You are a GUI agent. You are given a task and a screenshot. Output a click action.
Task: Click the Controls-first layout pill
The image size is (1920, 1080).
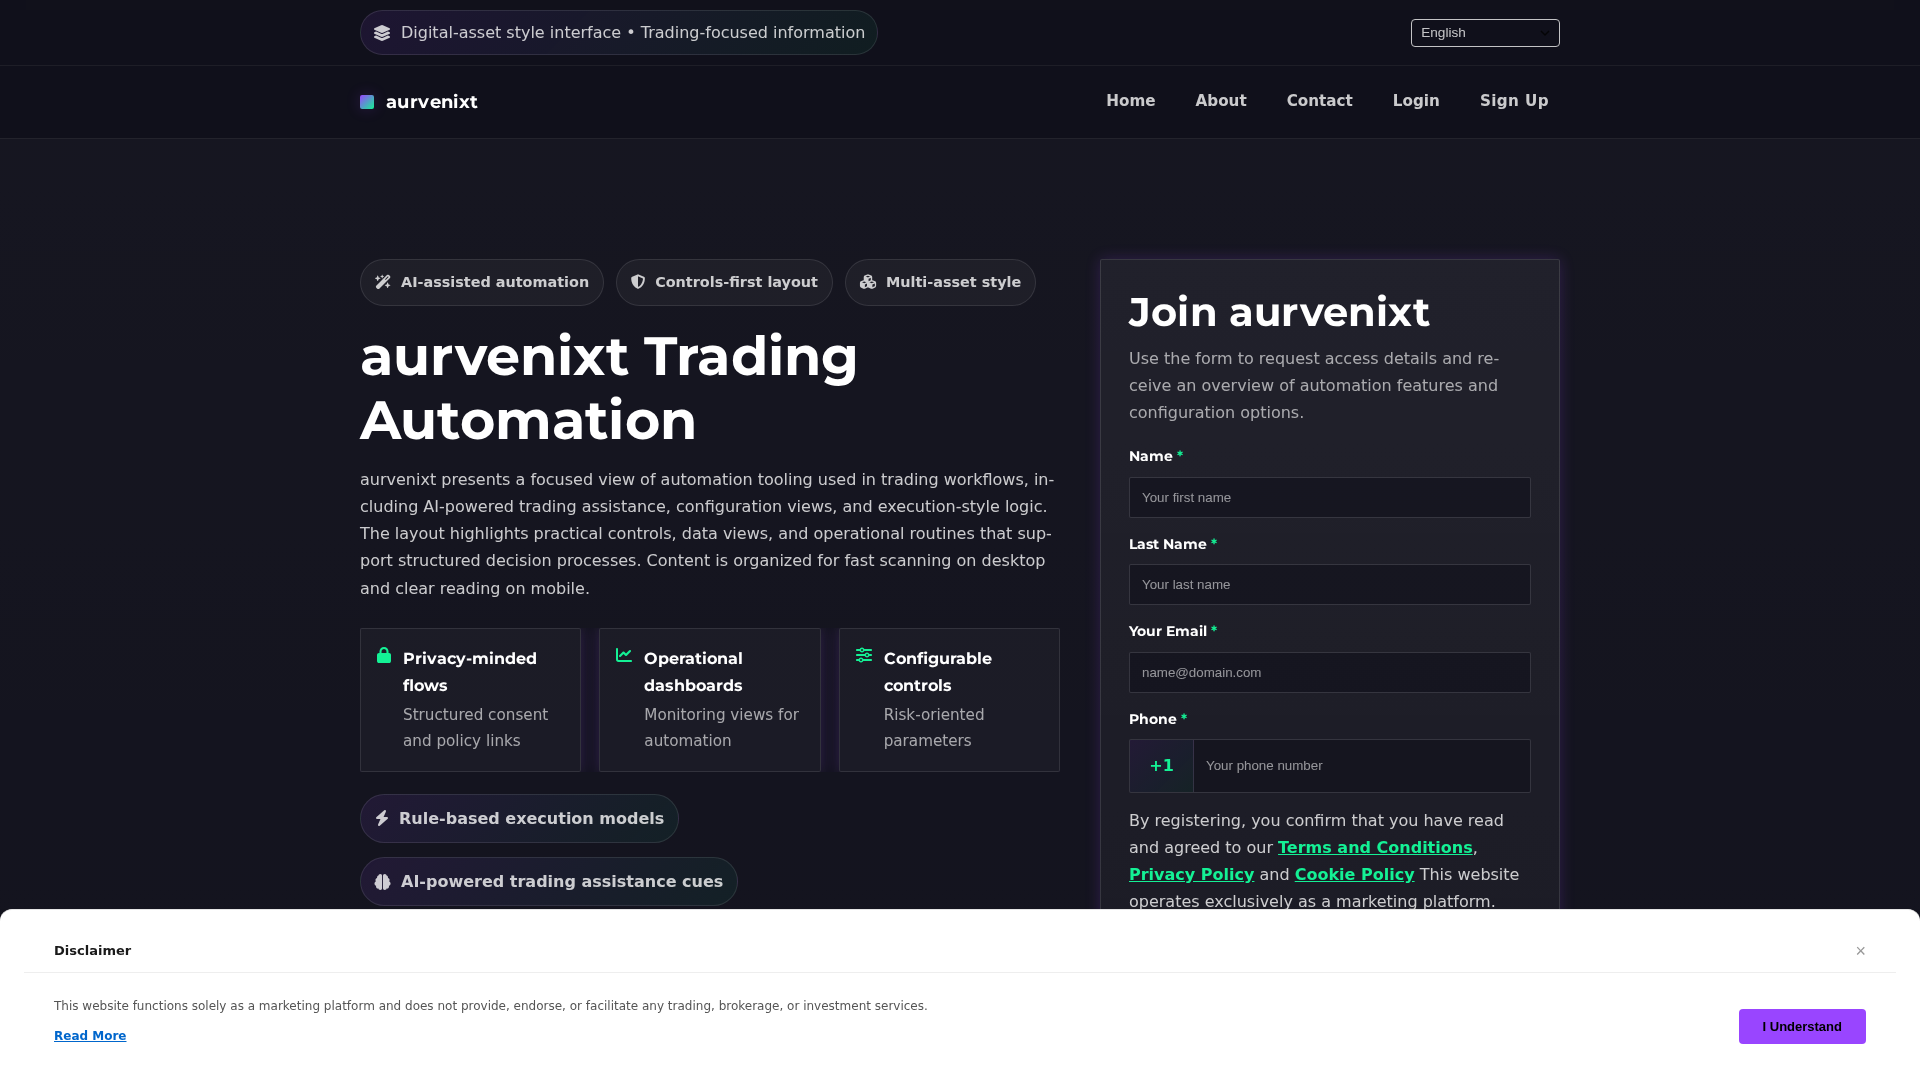(724, 283)
